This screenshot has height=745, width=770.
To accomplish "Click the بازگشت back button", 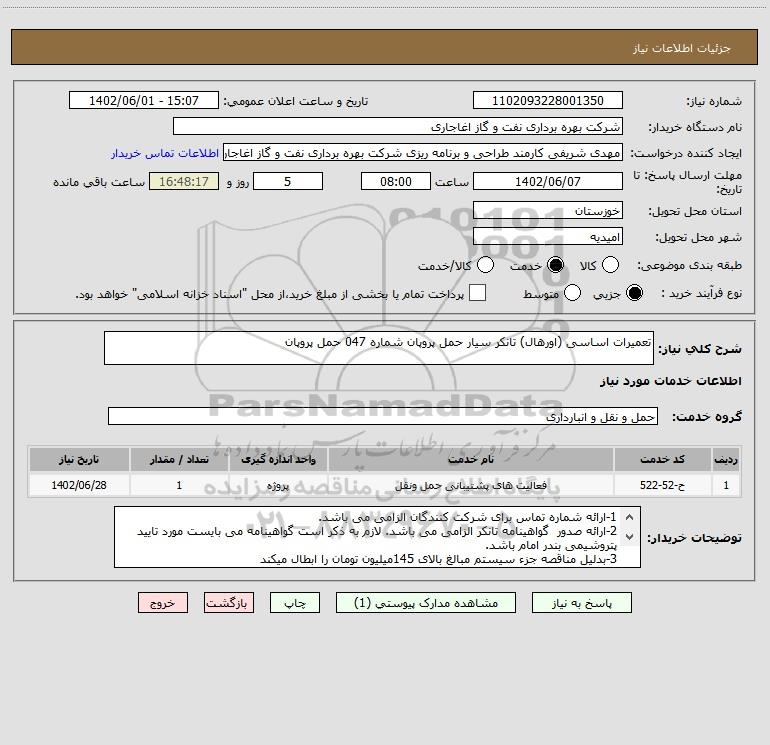I will [229, 603].
